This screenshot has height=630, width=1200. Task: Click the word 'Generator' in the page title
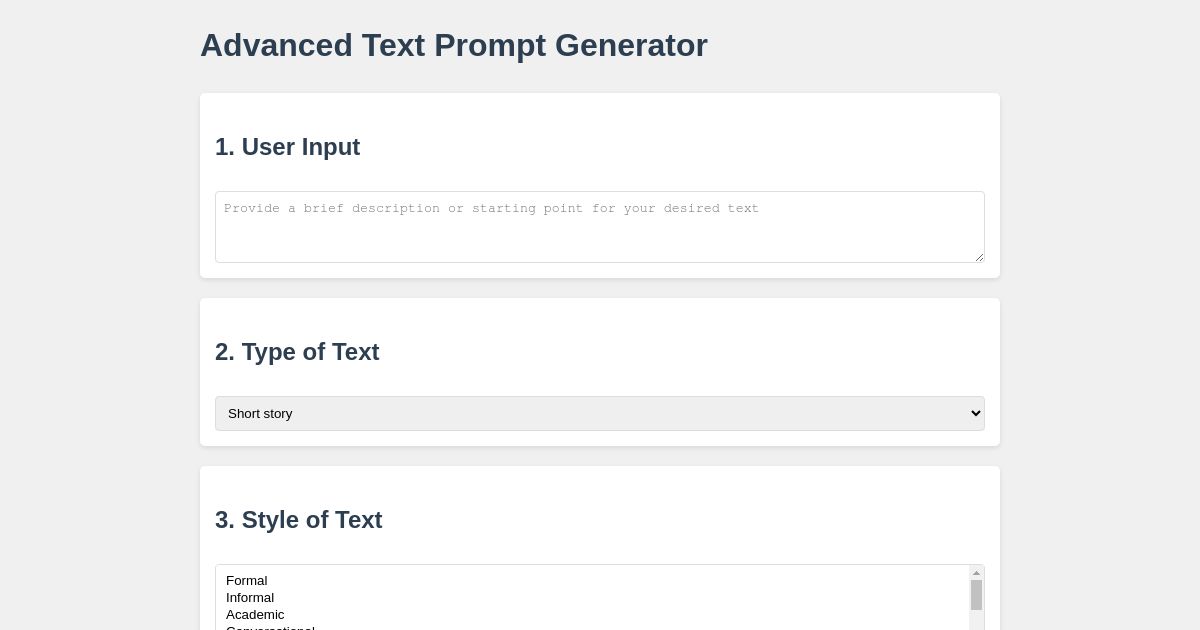pyautogui.click(x=631, y=45)
